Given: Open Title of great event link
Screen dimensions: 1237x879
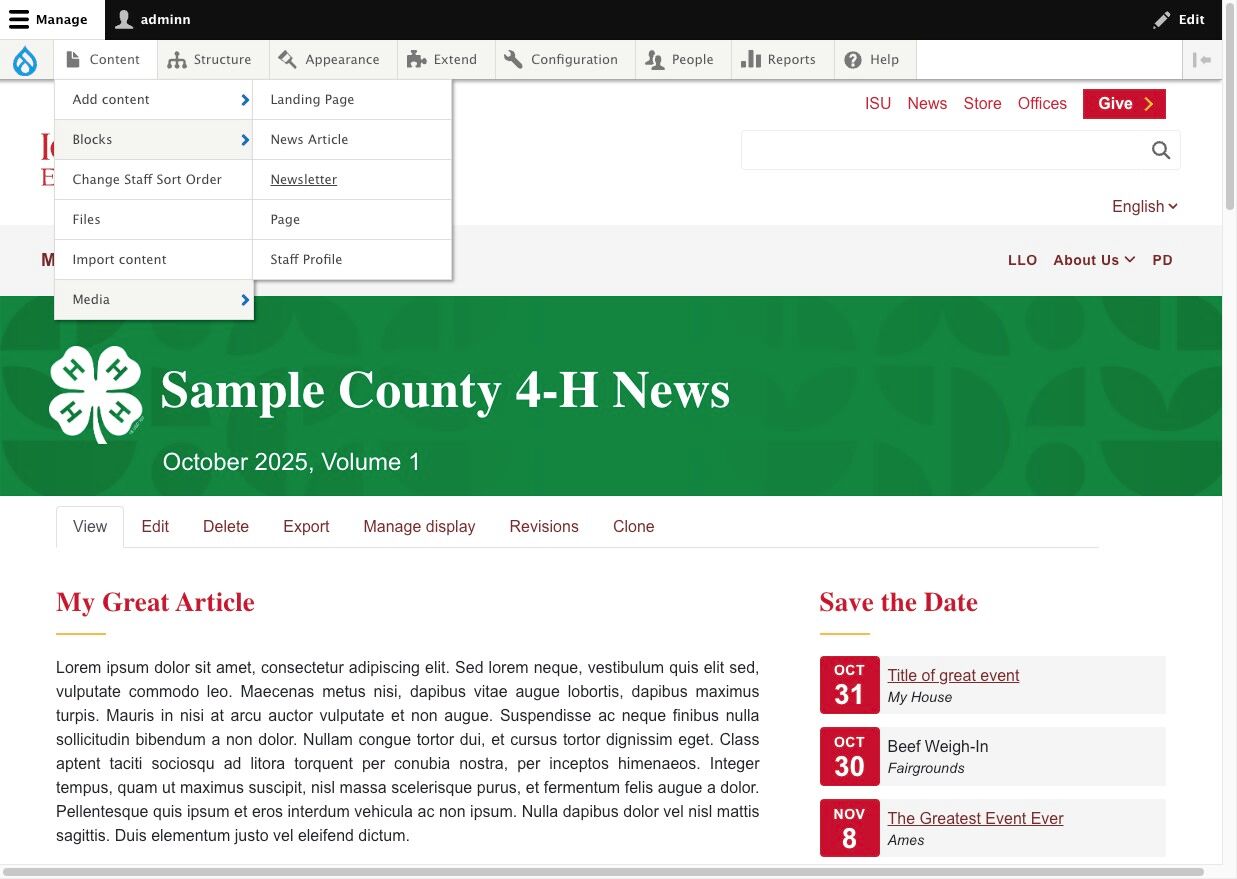Looking at the screenshot, I should pos(953,676).
